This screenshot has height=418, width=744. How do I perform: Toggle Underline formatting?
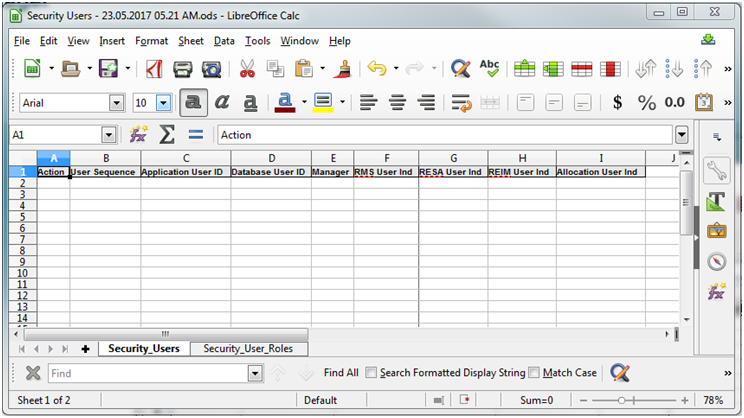click(251, 102)
